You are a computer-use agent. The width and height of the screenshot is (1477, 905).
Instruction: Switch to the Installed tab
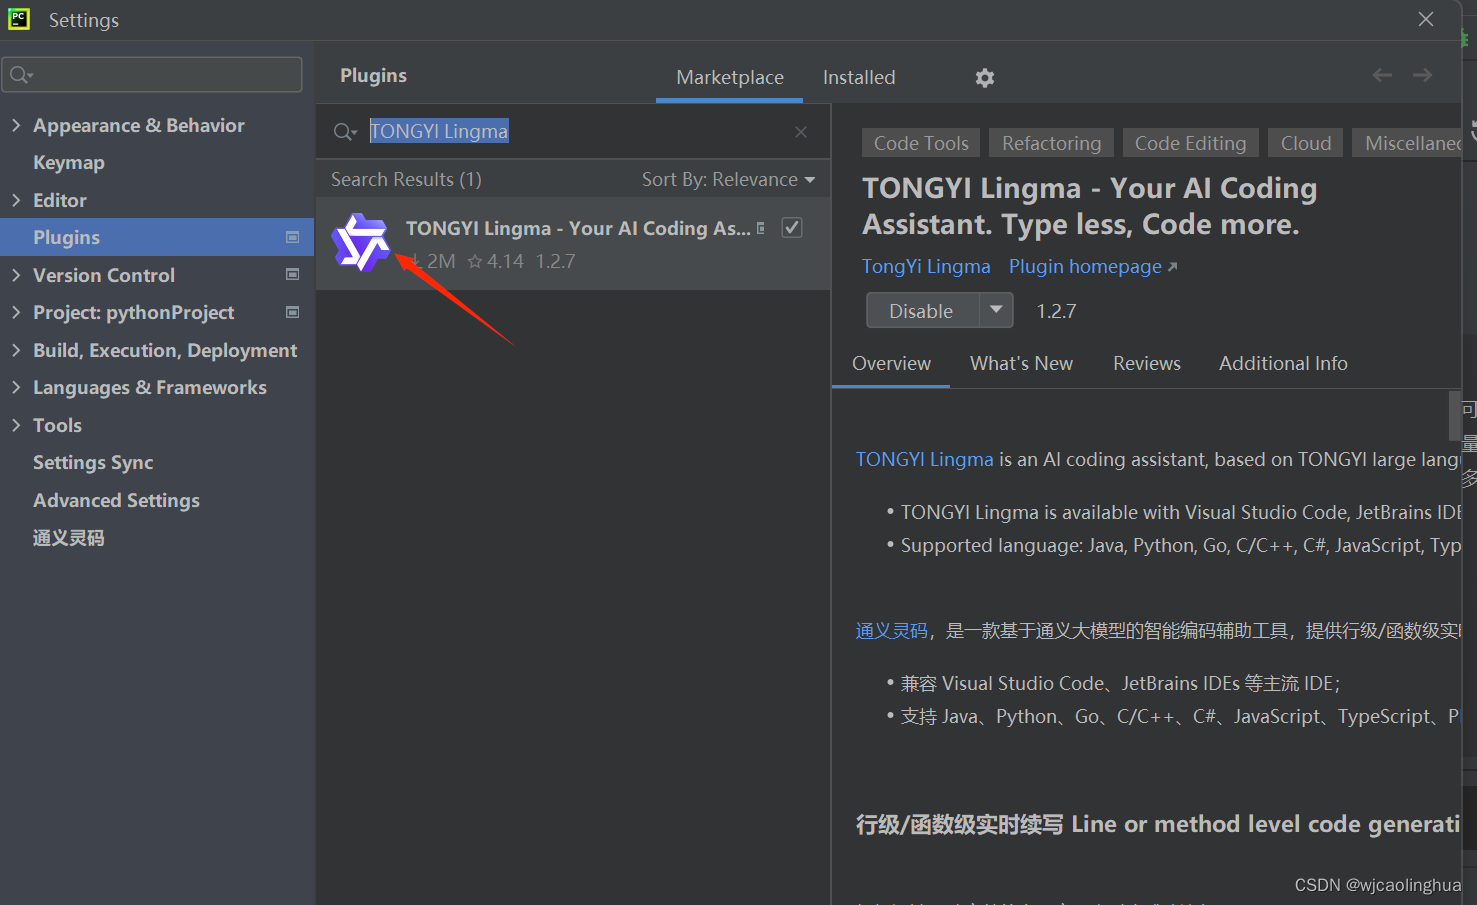pos(859,77)
